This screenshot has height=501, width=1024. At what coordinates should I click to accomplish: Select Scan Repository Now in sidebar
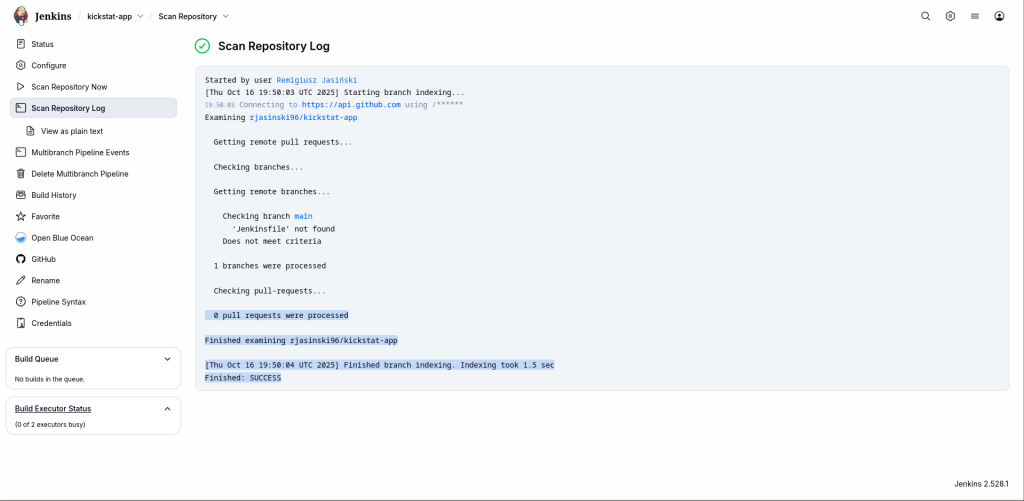coord(69,87)
